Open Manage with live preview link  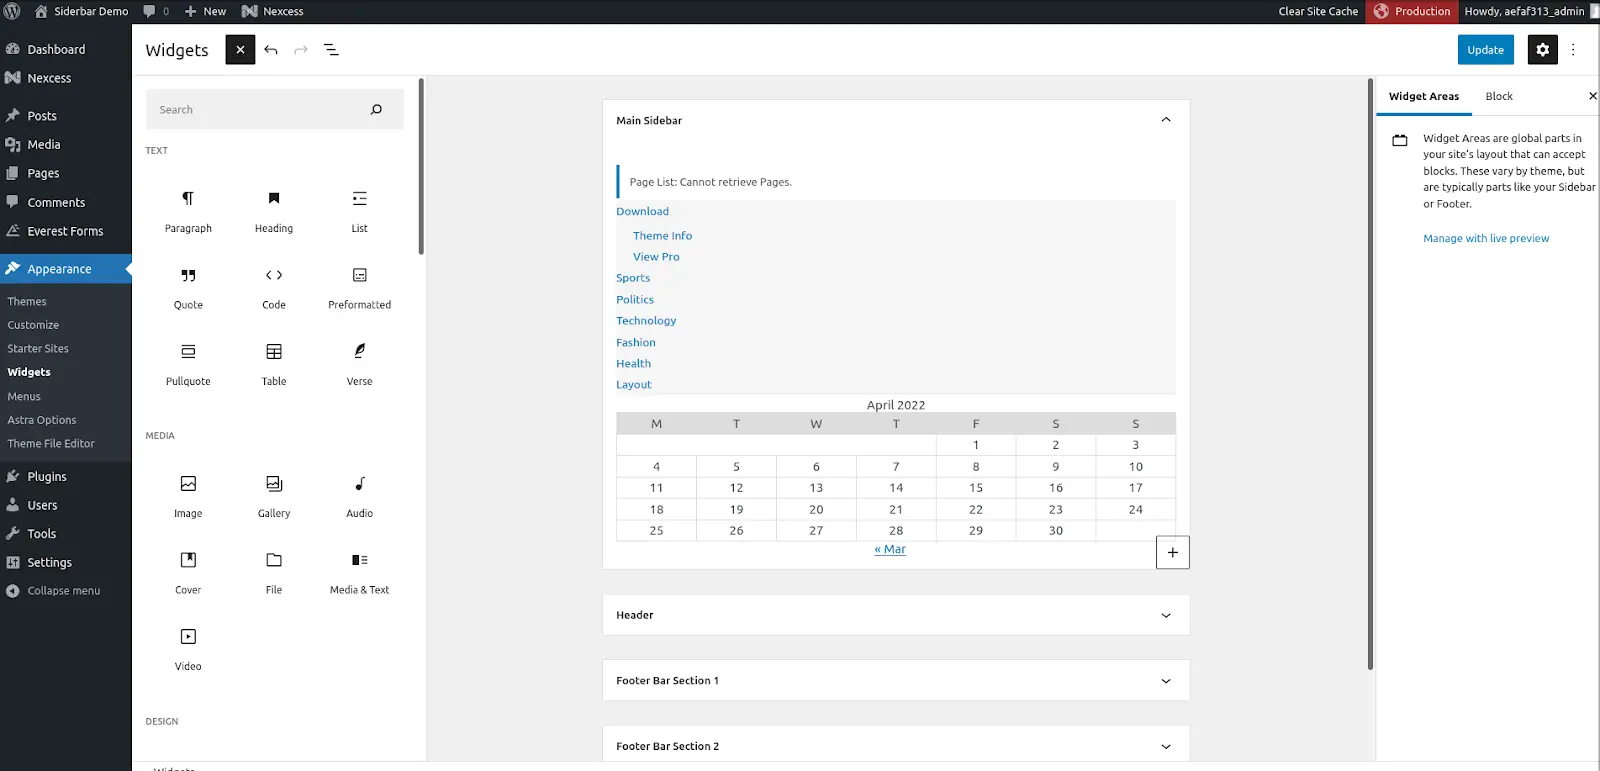(1485, 238)
